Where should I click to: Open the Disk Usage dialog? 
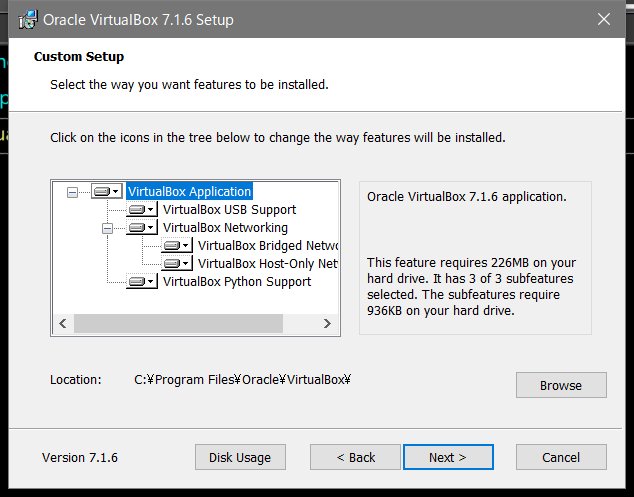(240, 457)
